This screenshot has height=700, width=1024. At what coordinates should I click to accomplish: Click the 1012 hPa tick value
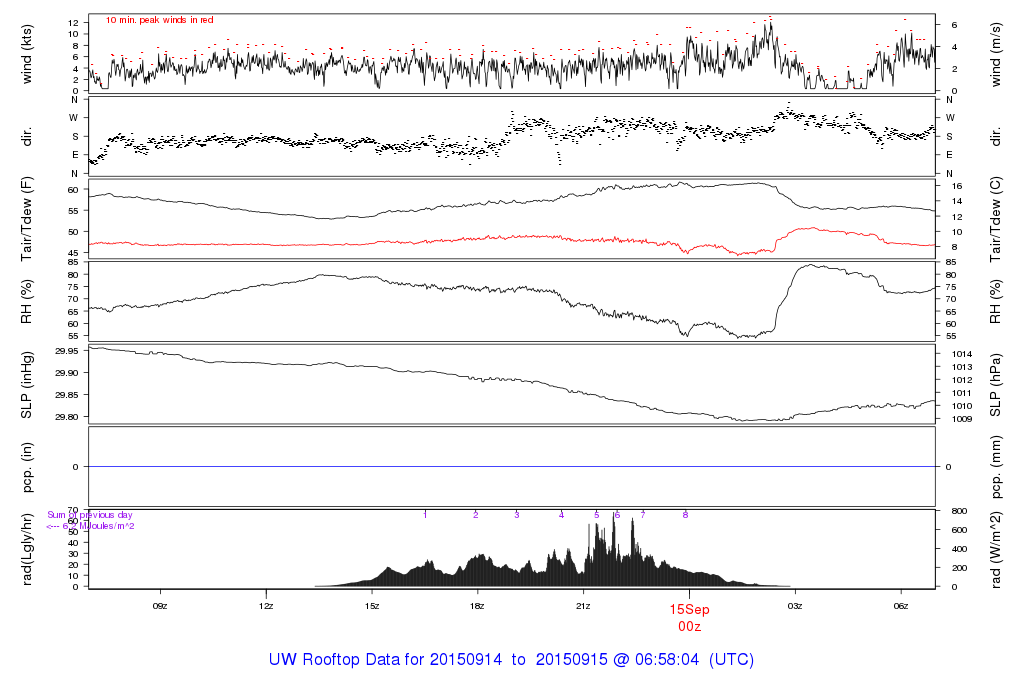click(961, 380)
